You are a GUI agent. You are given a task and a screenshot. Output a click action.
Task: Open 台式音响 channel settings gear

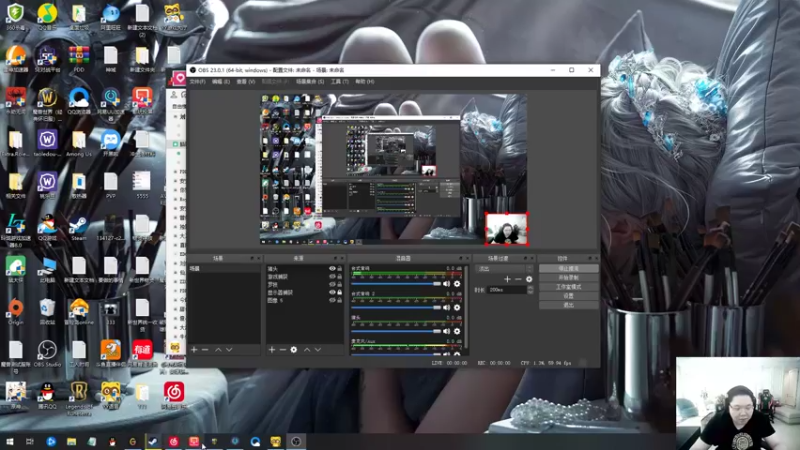coord(457,284)
